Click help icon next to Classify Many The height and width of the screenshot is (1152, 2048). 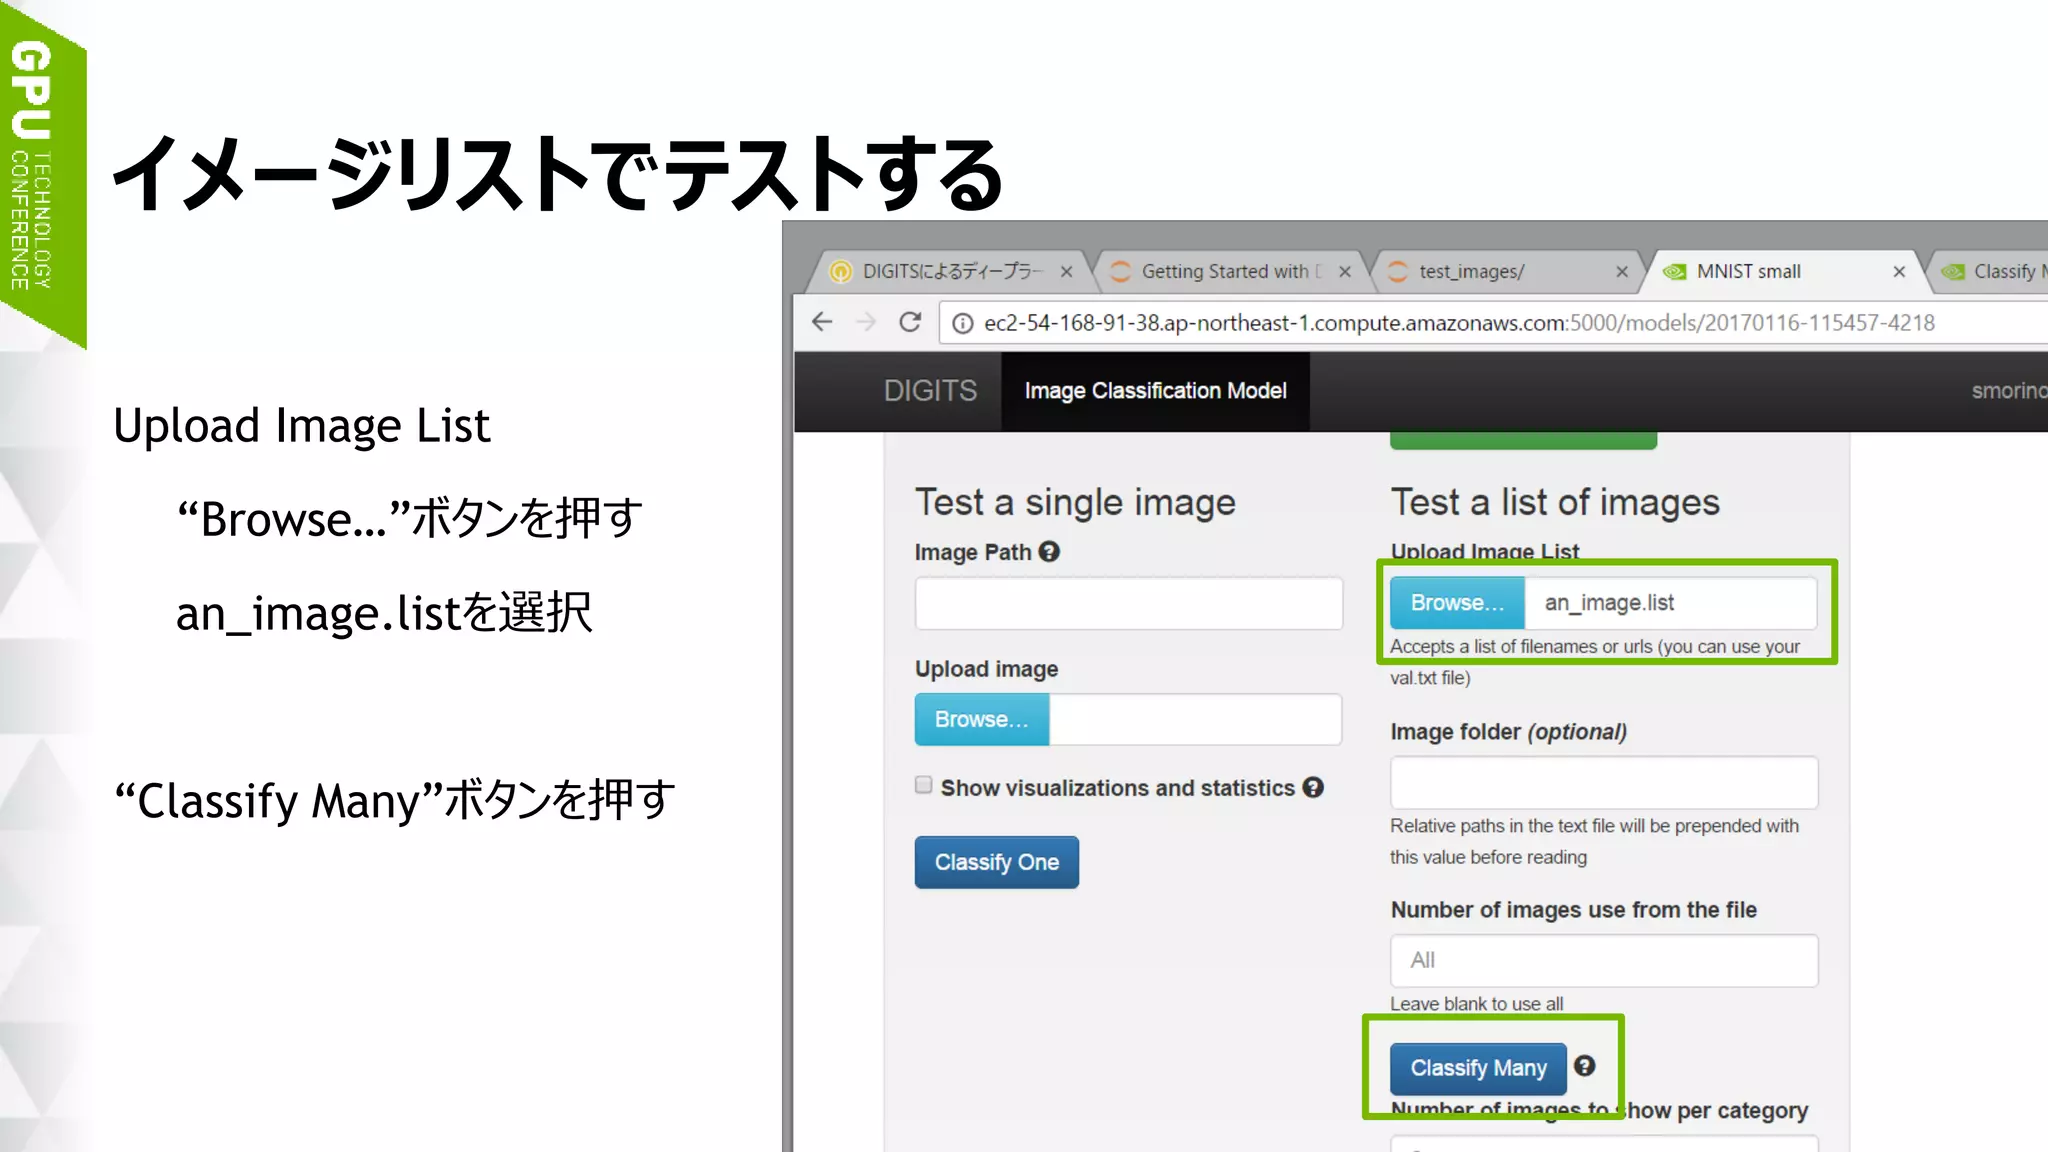tap(1584, 1066)
